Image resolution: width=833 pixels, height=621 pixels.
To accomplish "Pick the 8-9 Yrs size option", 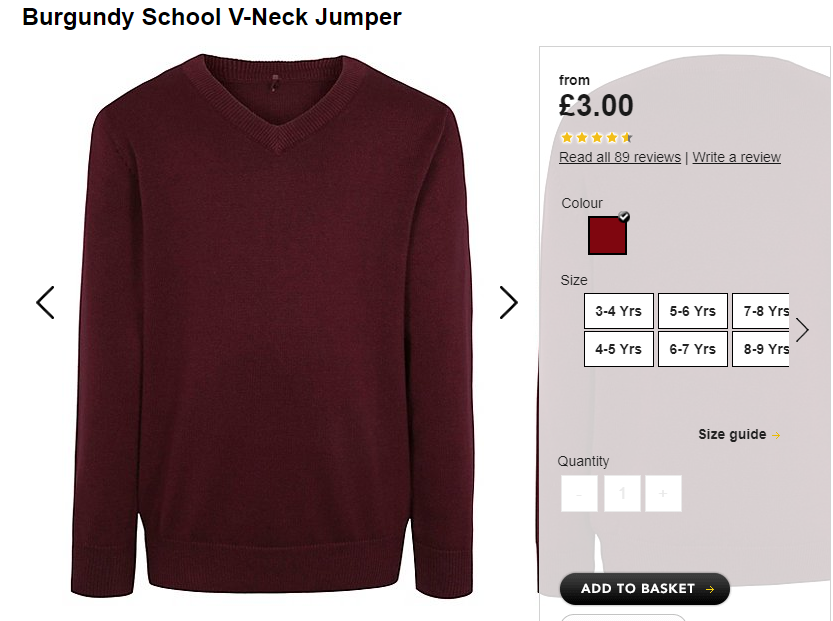I will pos(761,349).
